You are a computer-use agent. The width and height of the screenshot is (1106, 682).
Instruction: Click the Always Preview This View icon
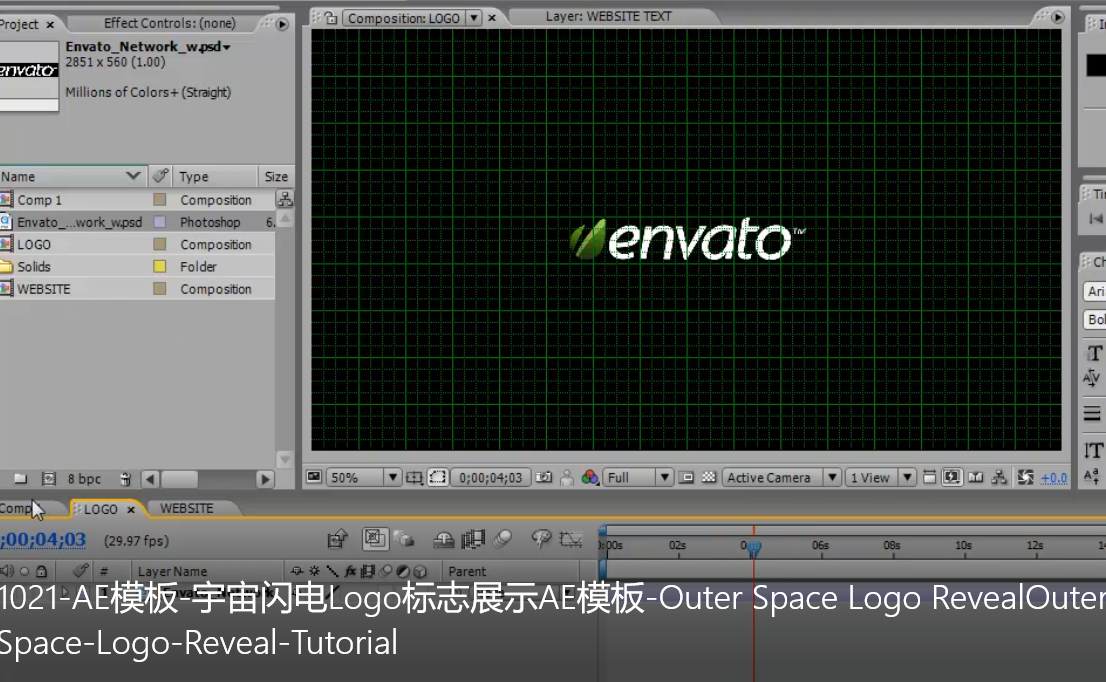(x=314, y=477)
